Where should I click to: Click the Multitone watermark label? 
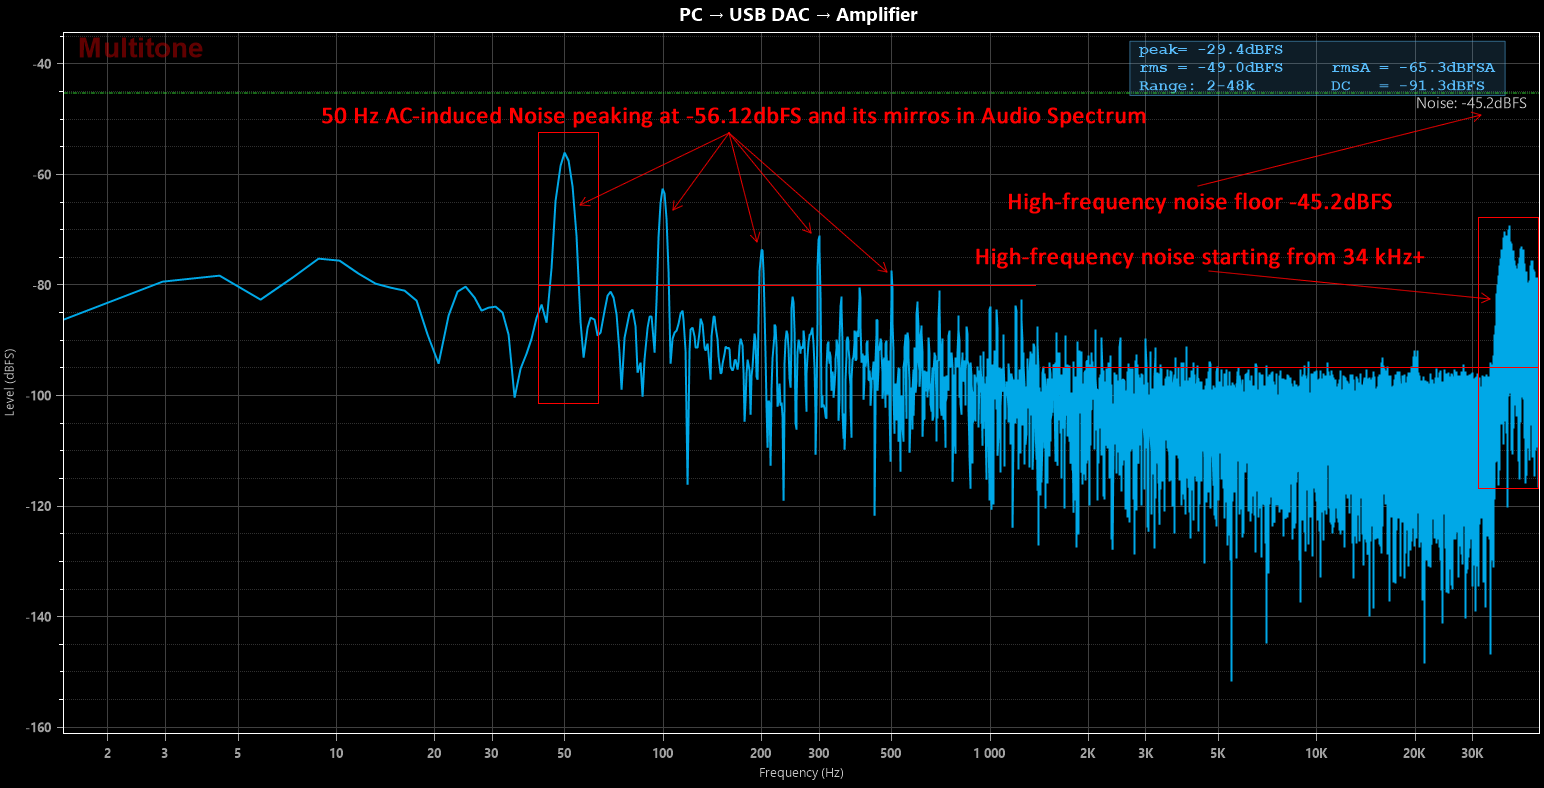[140, 48]
